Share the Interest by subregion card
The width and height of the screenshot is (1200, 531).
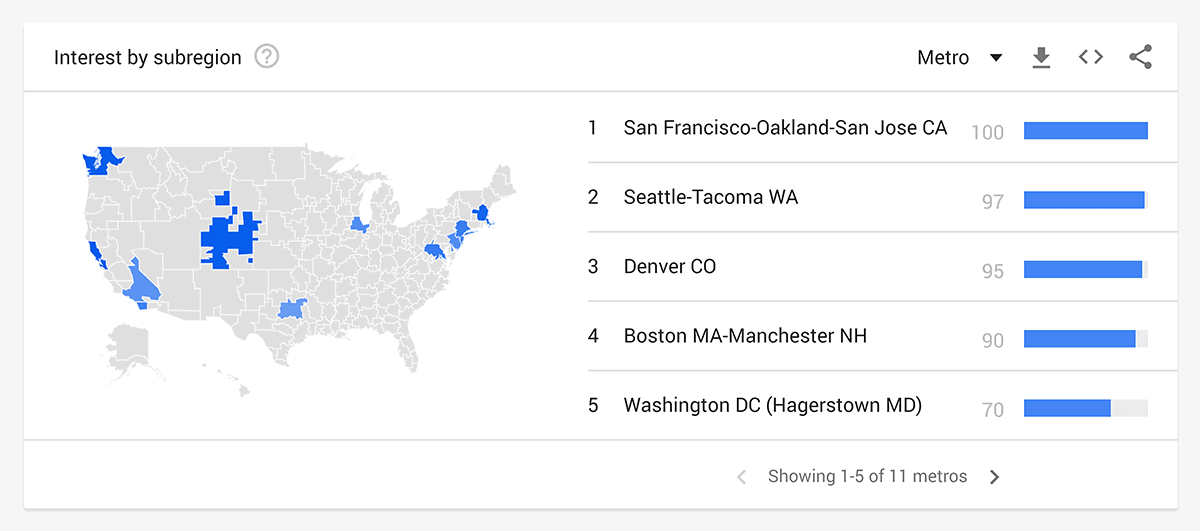1140,57
